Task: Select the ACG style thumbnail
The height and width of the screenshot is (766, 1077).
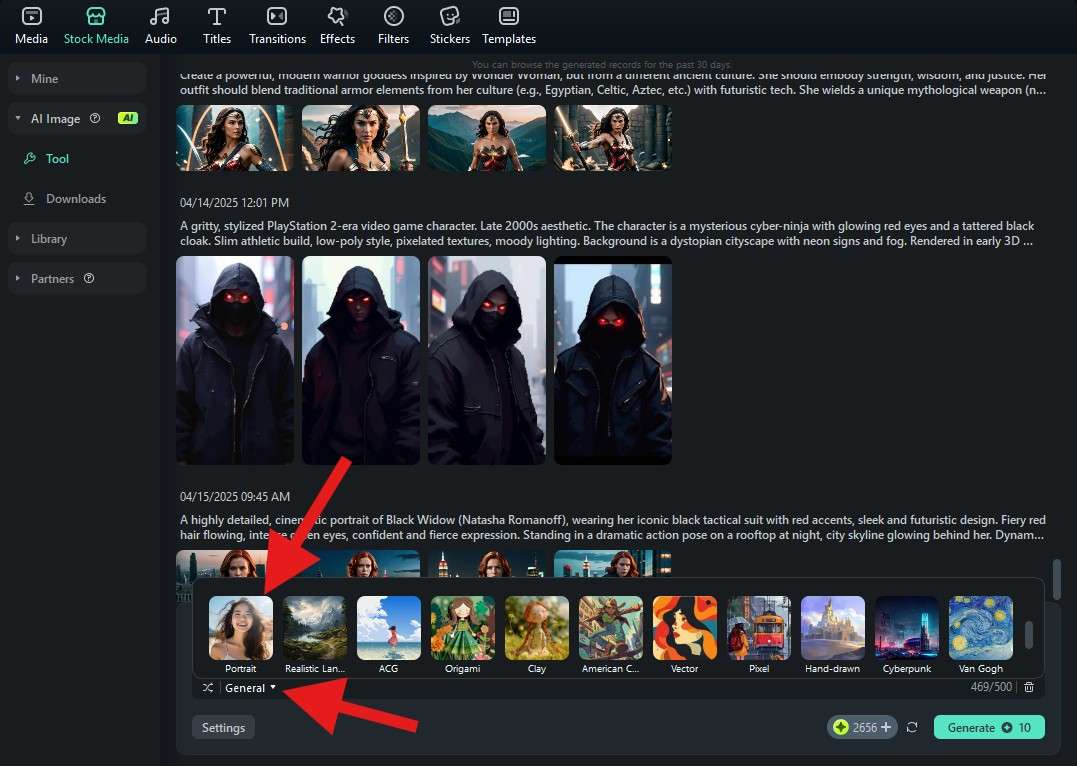Action: coord(389,628)
